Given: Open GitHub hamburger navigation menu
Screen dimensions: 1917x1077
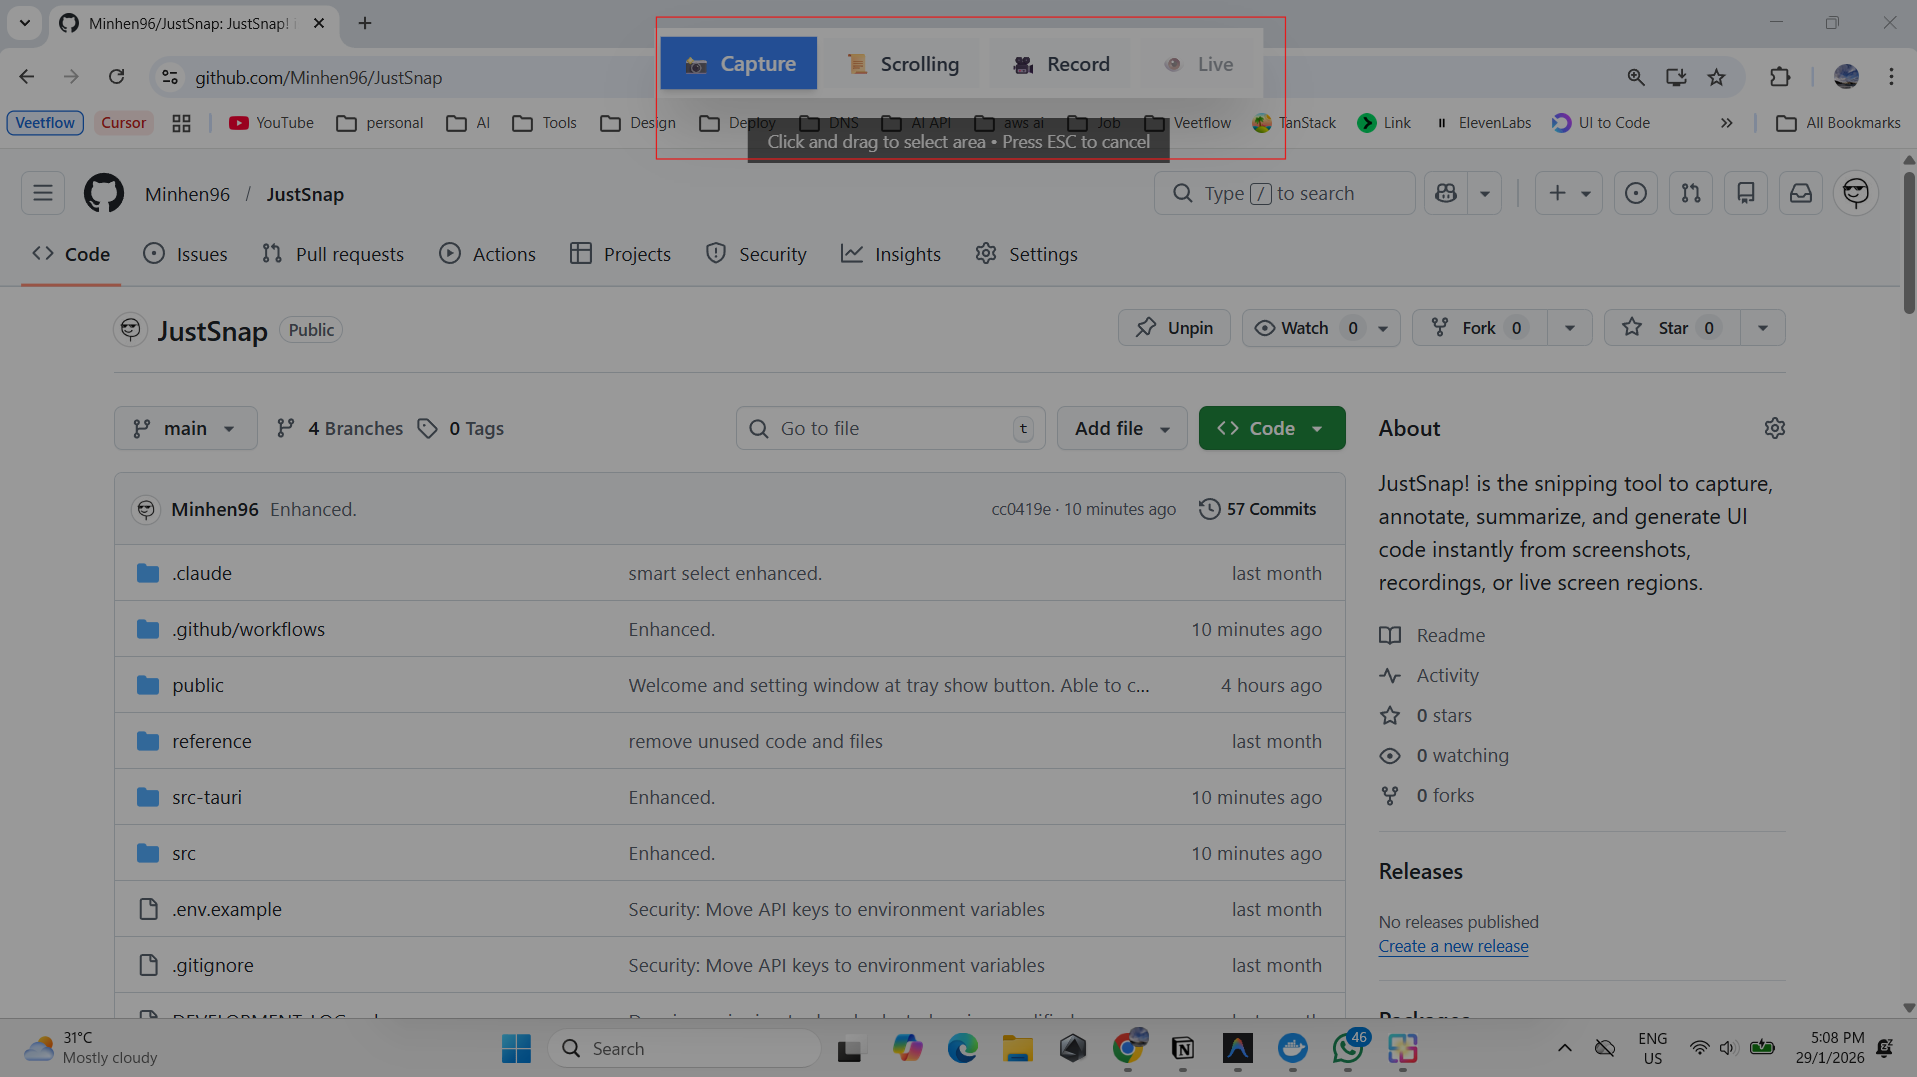Looking at the screenshot, I should coord(42,193).
